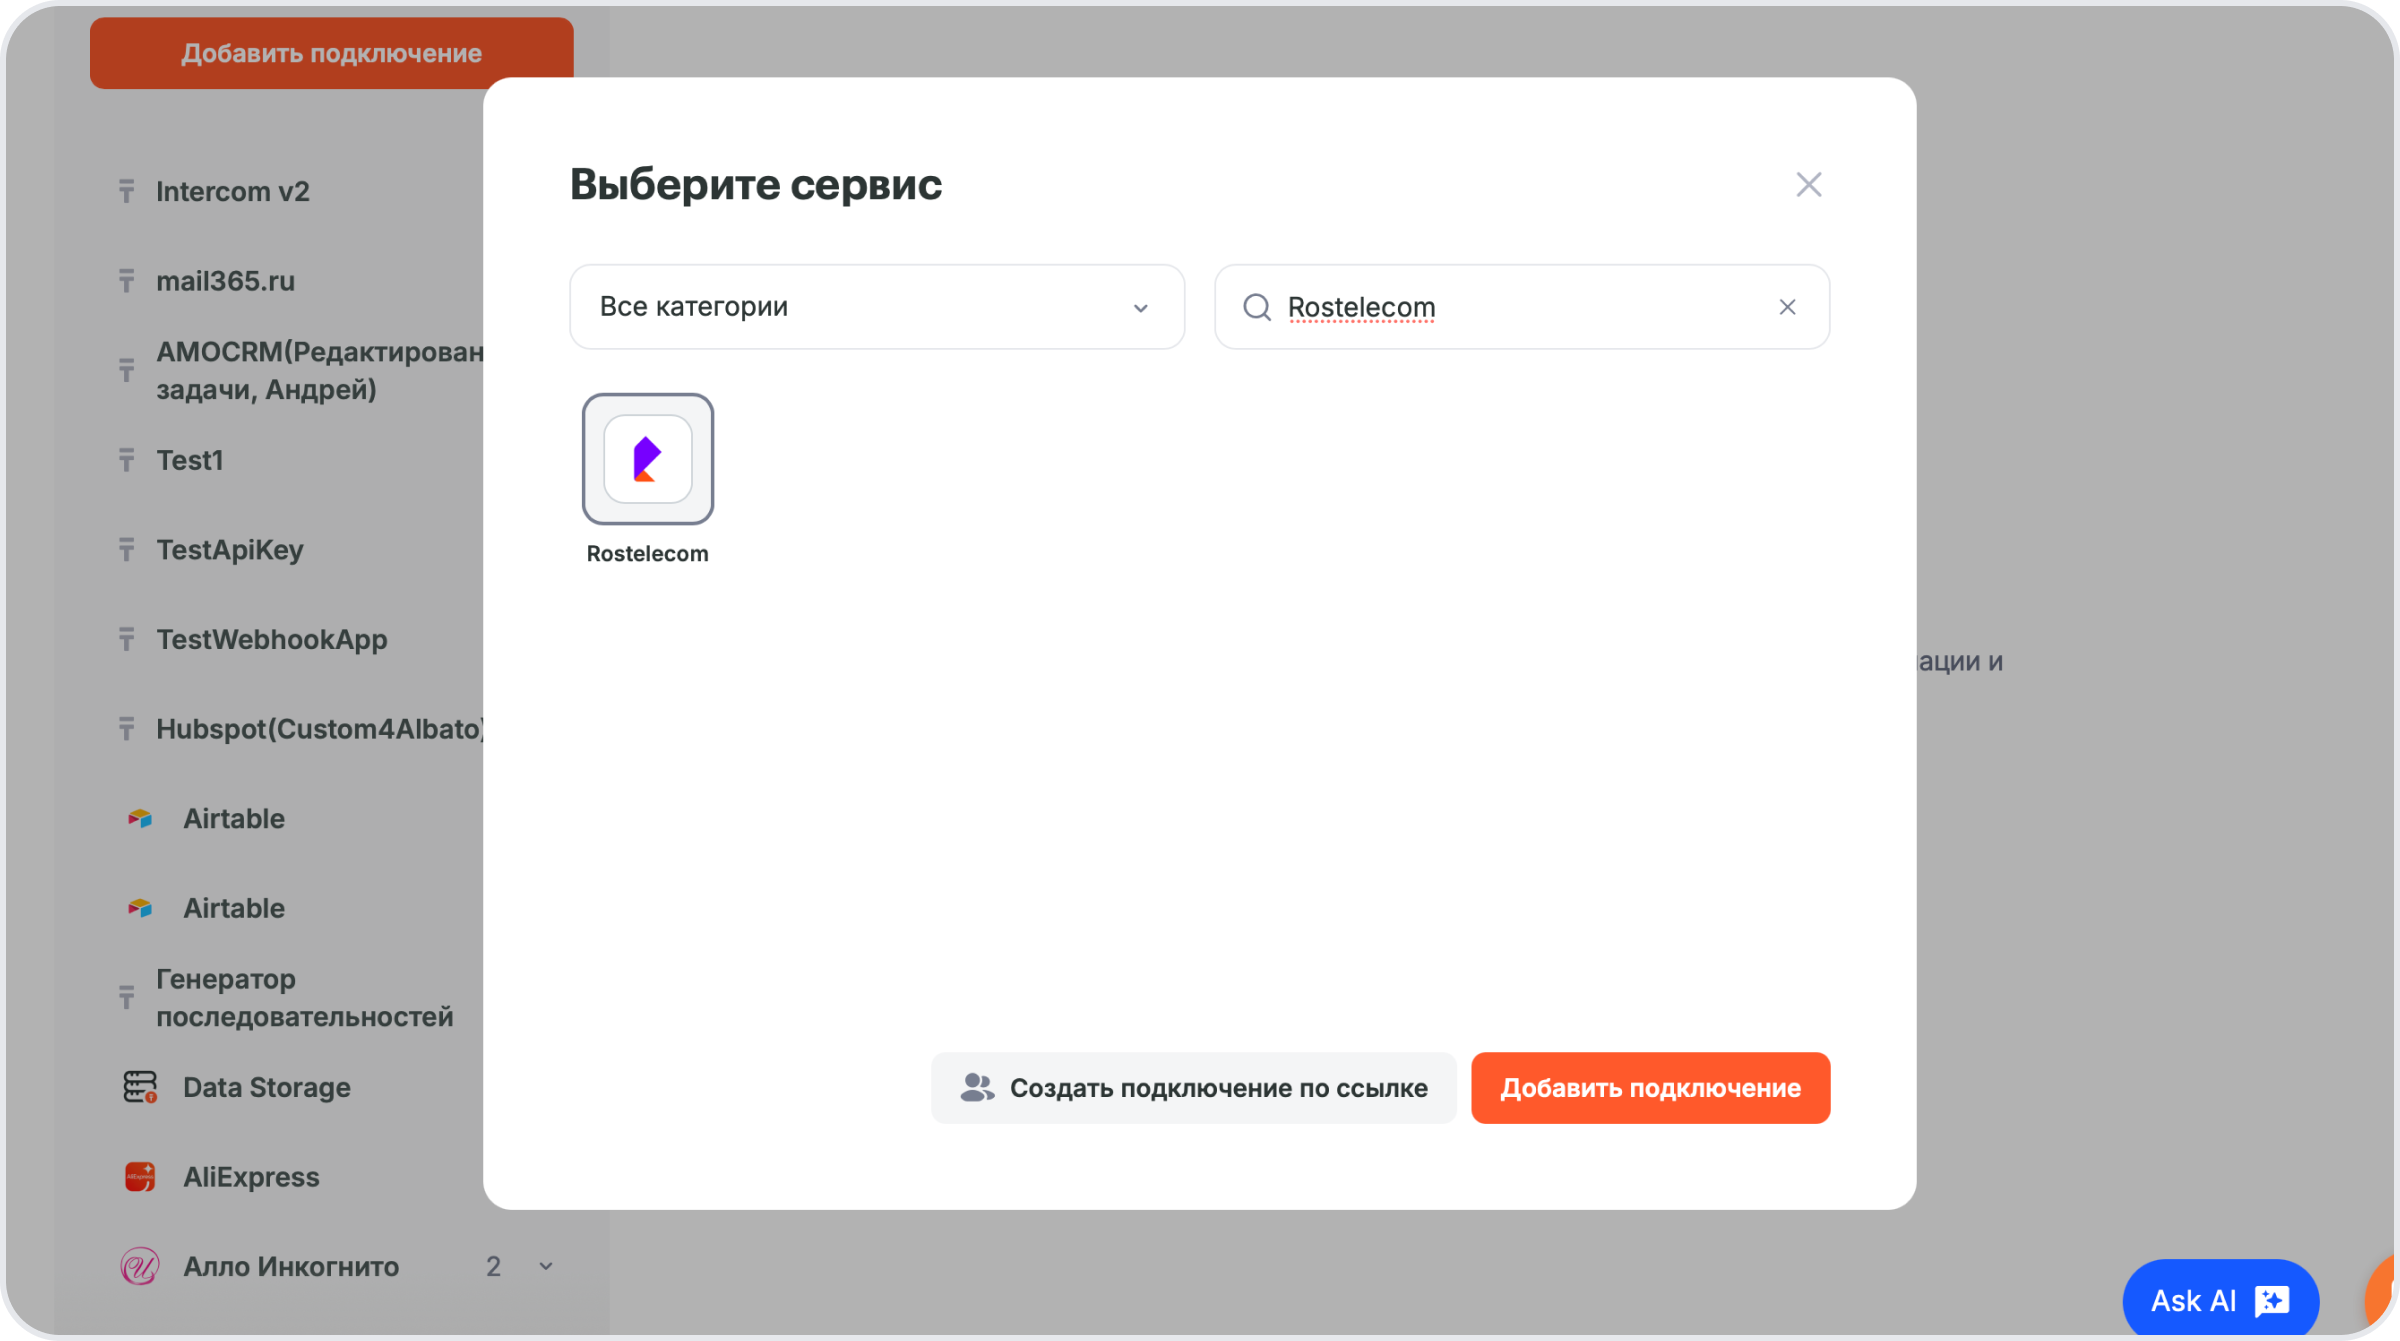Select the second Airtable connection
2400x1341 pixels.
pos(233,908)
